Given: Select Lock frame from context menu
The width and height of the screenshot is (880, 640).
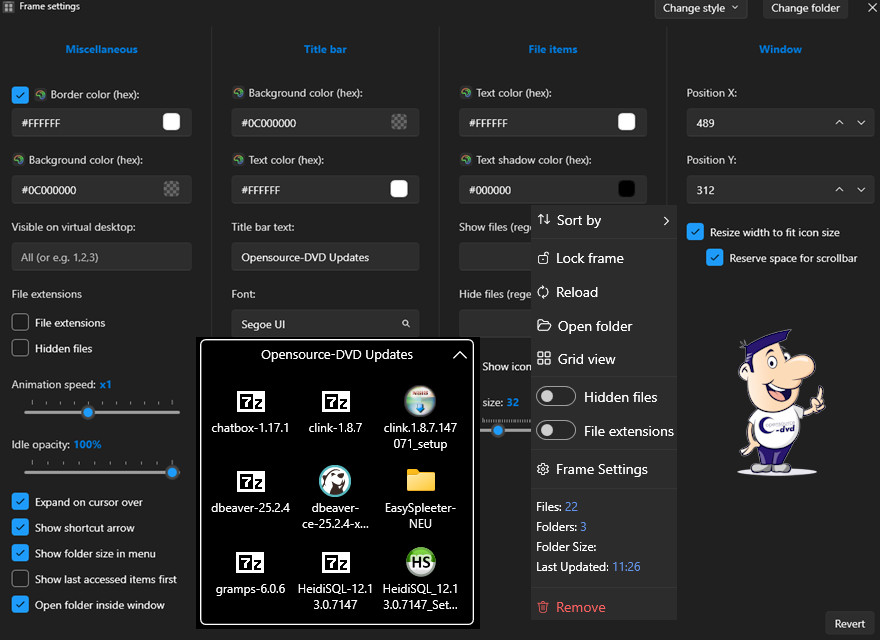Looking at the screenshot, I should pyautogui.click(x=589, y=258).
